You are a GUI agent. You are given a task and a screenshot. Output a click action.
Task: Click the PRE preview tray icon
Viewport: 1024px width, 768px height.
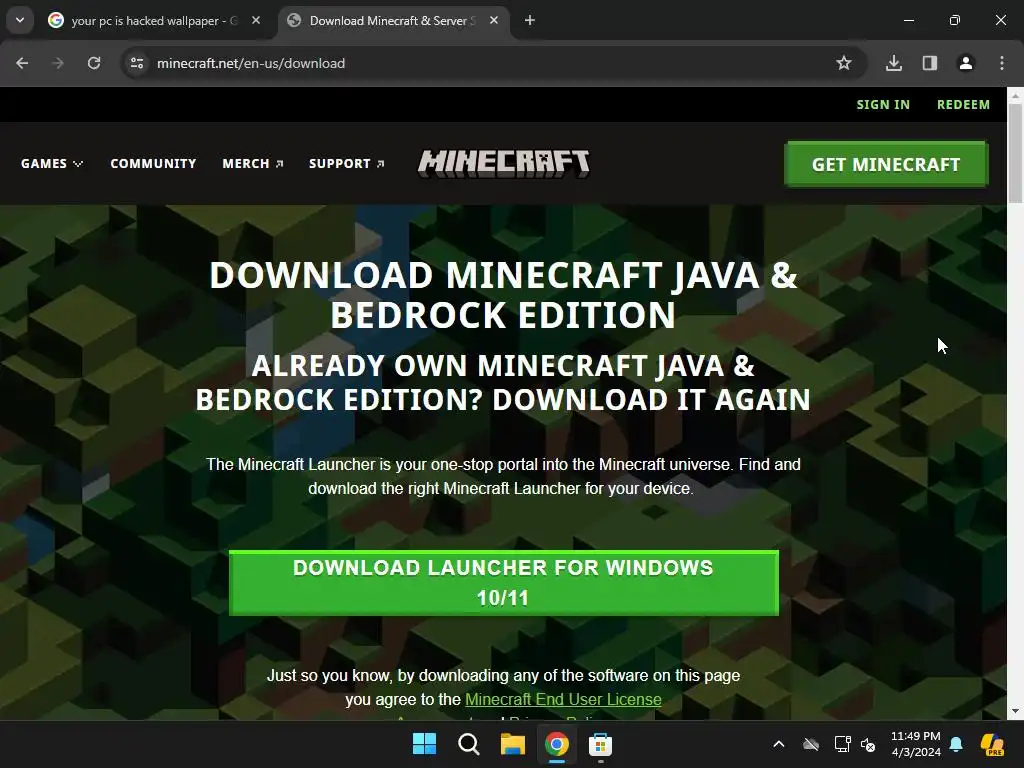tap(993, 744)
